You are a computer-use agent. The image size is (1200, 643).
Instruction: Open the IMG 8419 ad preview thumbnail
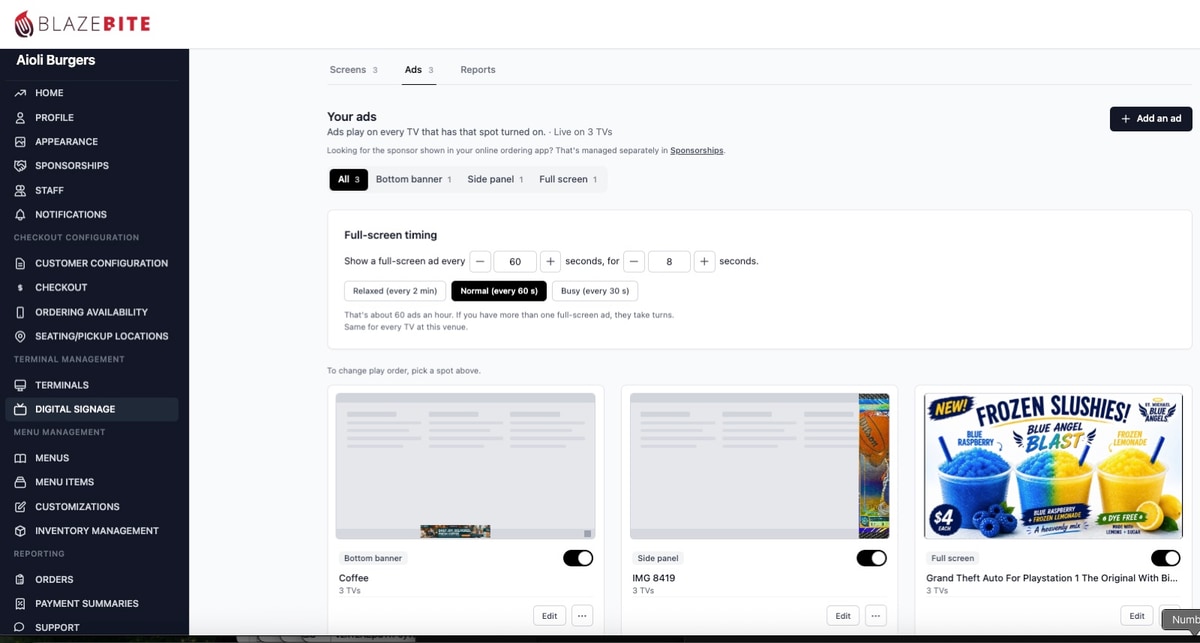click(759, 466)
